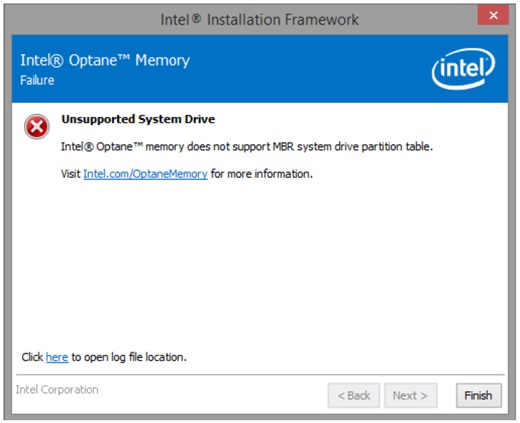
Task: Click the word Visit before the link
Action: pos(71,174)
